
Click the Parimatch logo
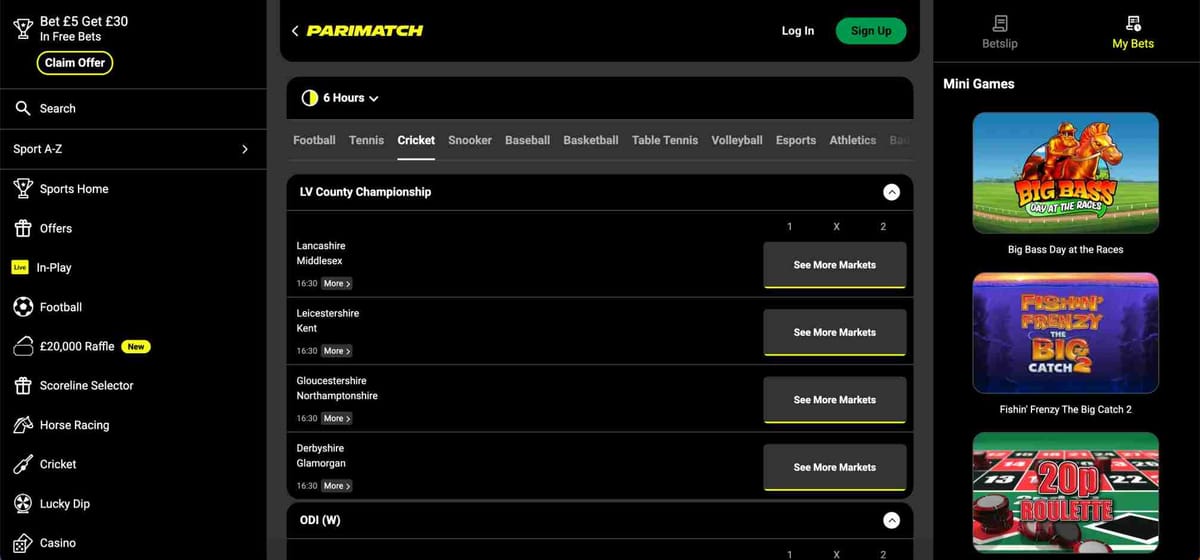(x=365, y=31)
